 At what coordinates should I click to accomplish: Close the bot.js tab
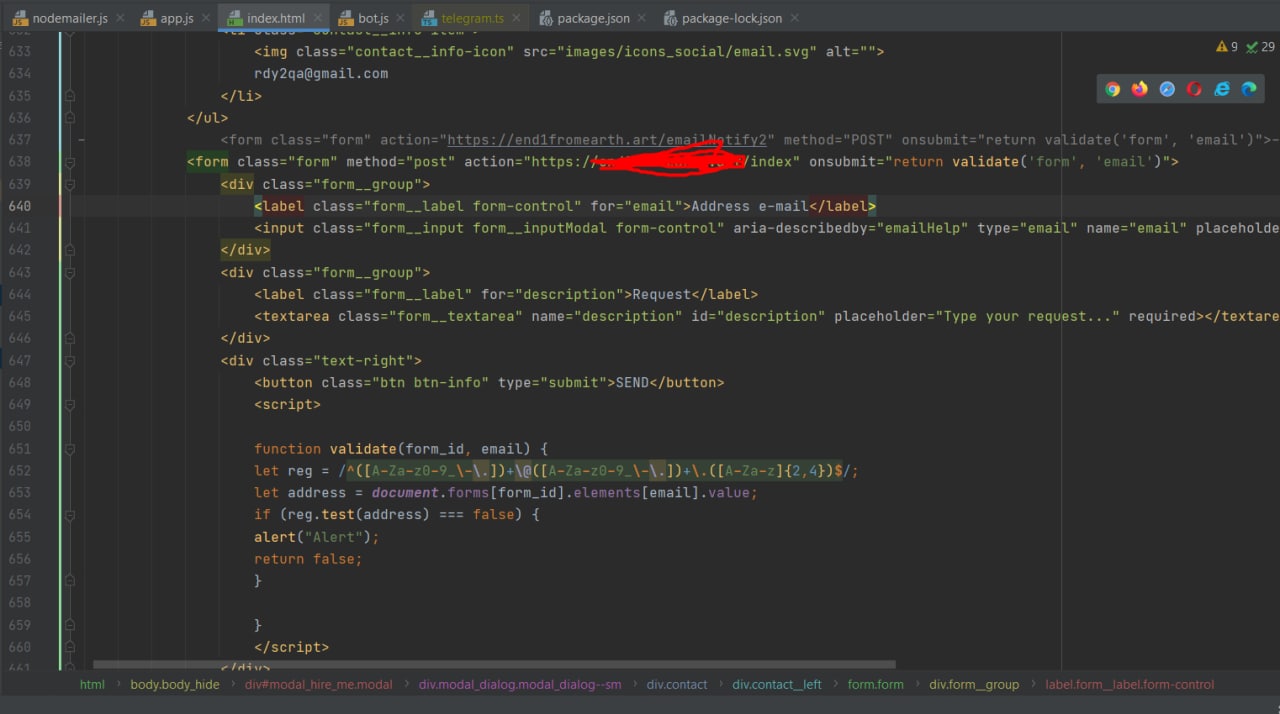point(400,18)
